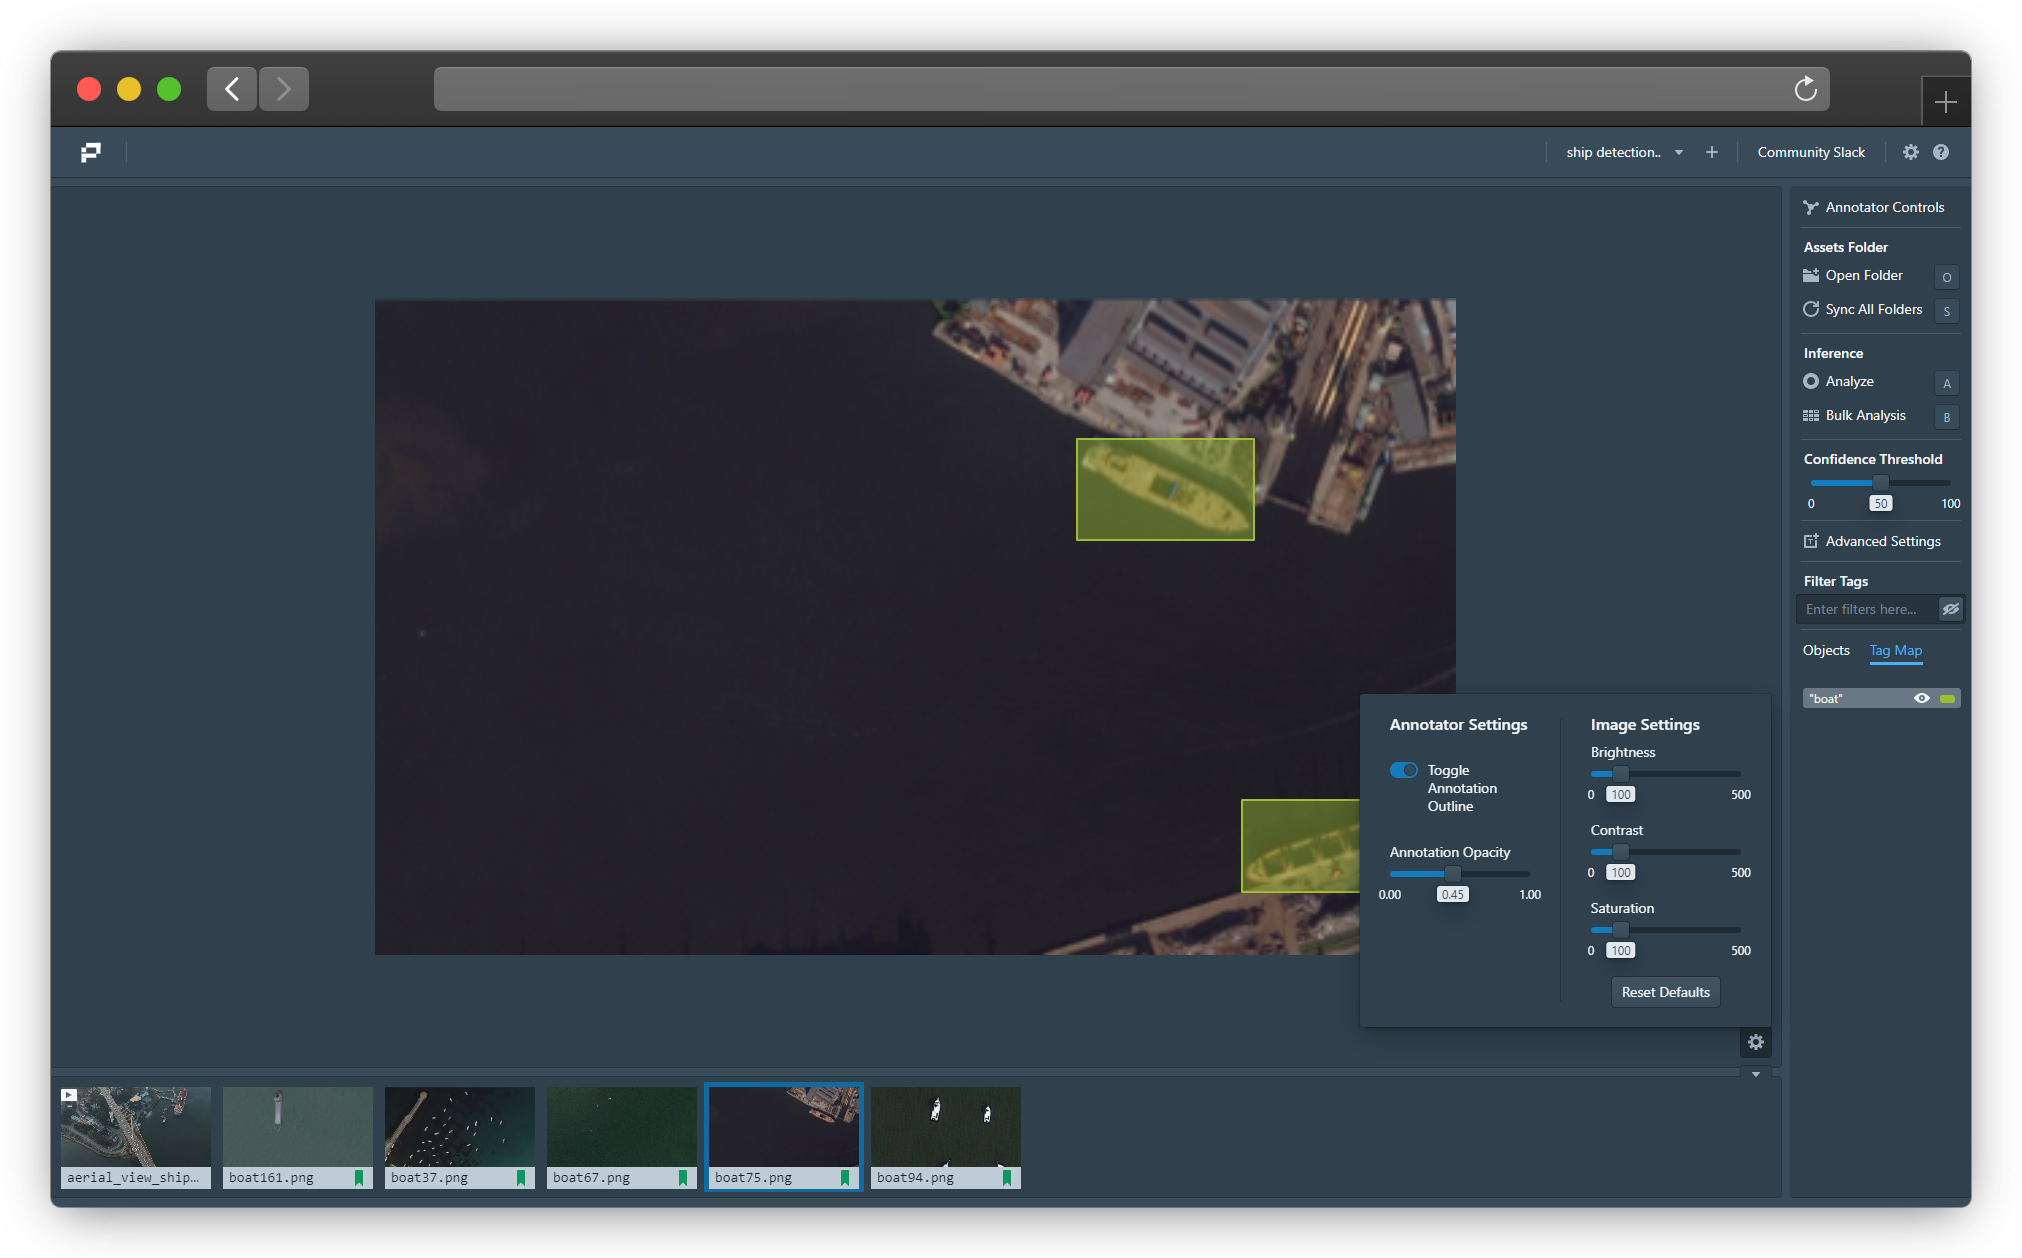
Task: Click the lower boat annotation box
Action: 1300,845
